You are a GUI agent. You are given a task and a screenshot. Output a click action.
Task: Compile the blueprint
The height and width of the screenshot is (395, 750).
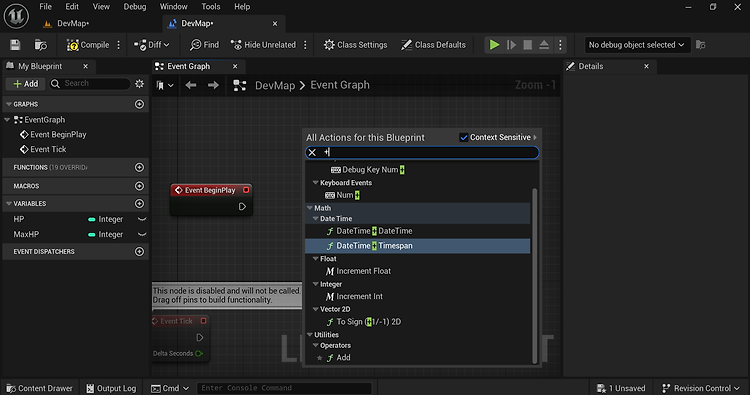click(88, 45)
